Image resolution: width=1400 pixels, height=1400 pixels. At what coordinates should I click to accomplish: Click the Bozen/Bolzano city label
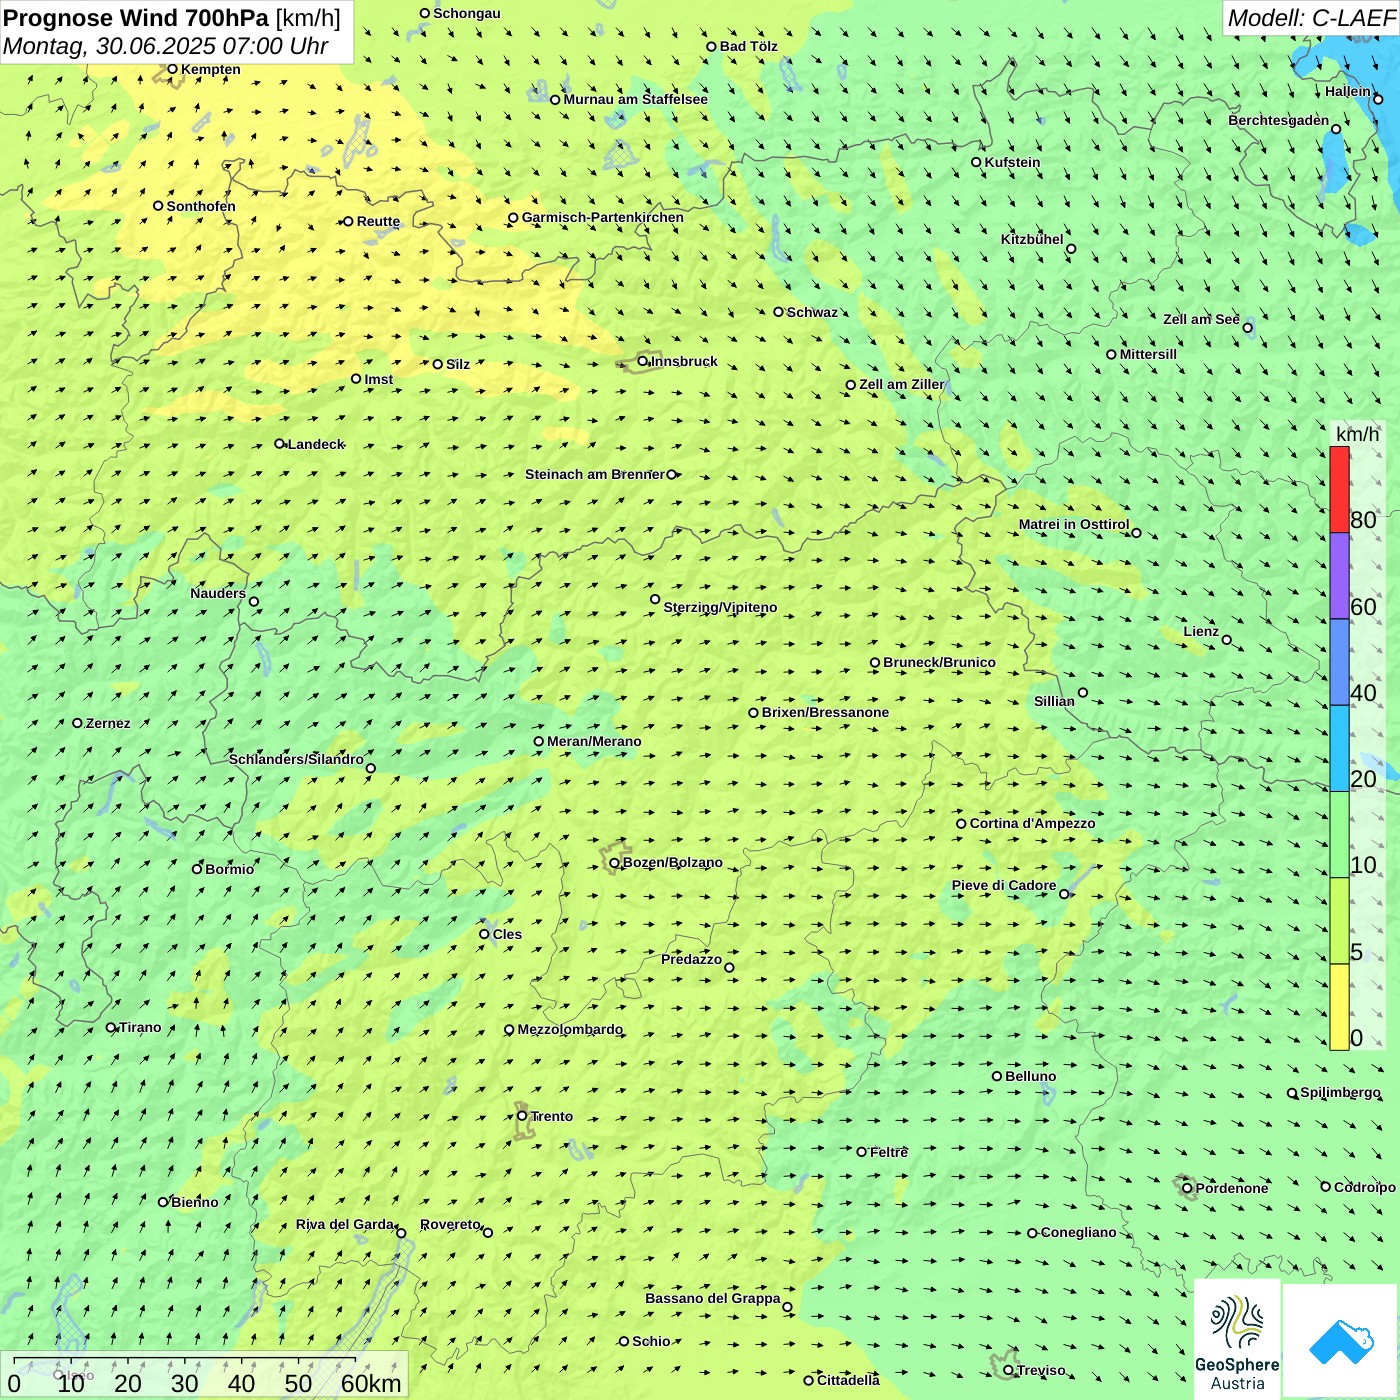tap(672, 862)
